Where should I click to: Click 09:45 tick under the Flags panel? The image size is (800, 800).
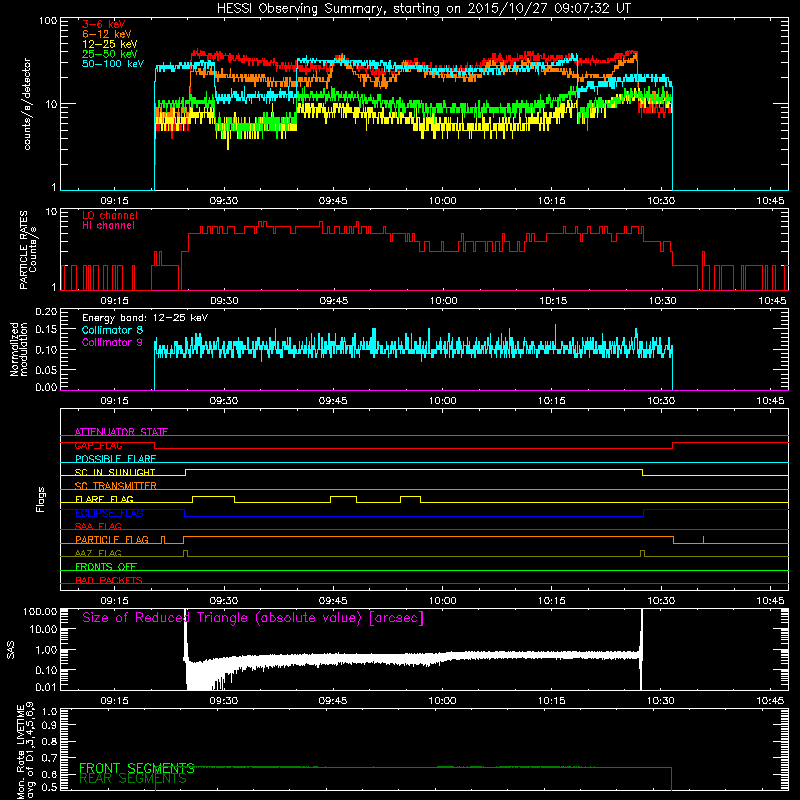[333, 601]
